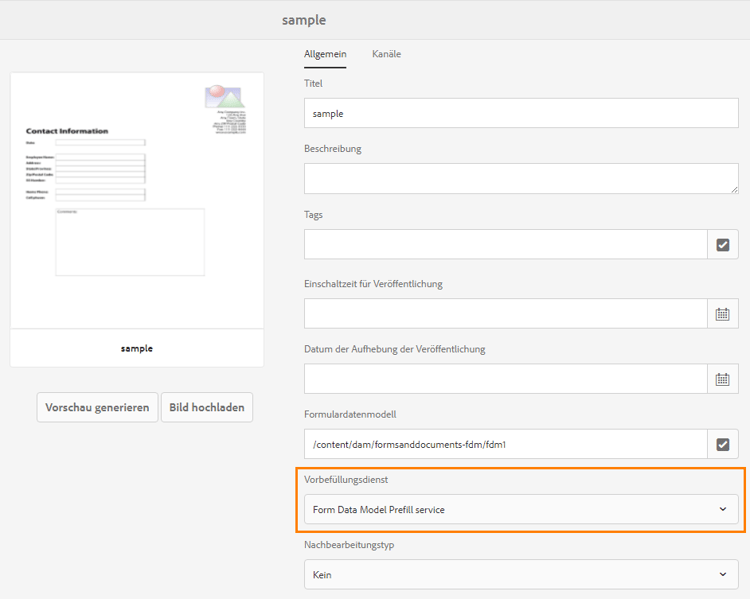Focus the Formulardatenmodell path field
750x599 pixels.
(506, 444)
